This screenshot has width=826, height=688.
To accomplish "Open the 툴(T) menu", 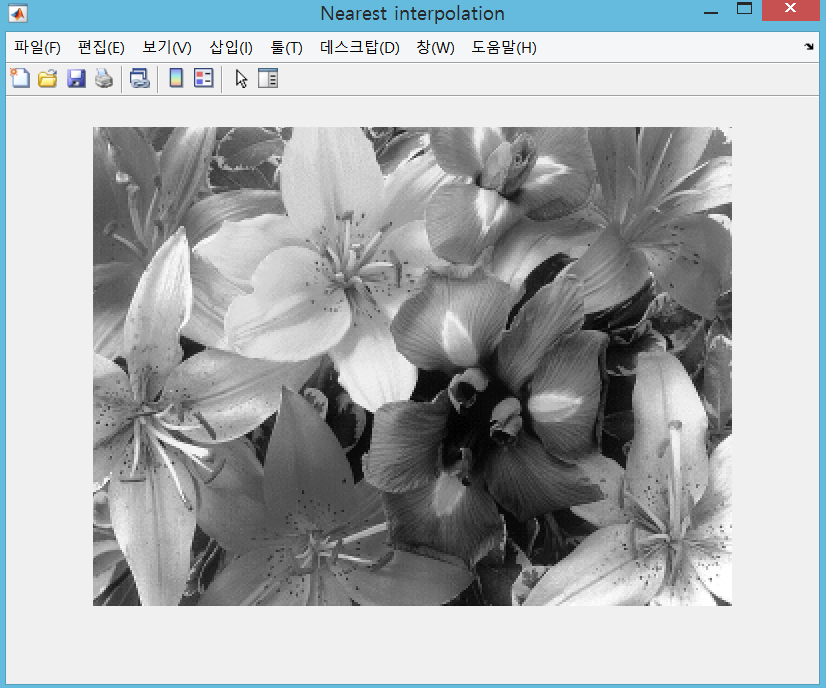I will tap(285, 47).
